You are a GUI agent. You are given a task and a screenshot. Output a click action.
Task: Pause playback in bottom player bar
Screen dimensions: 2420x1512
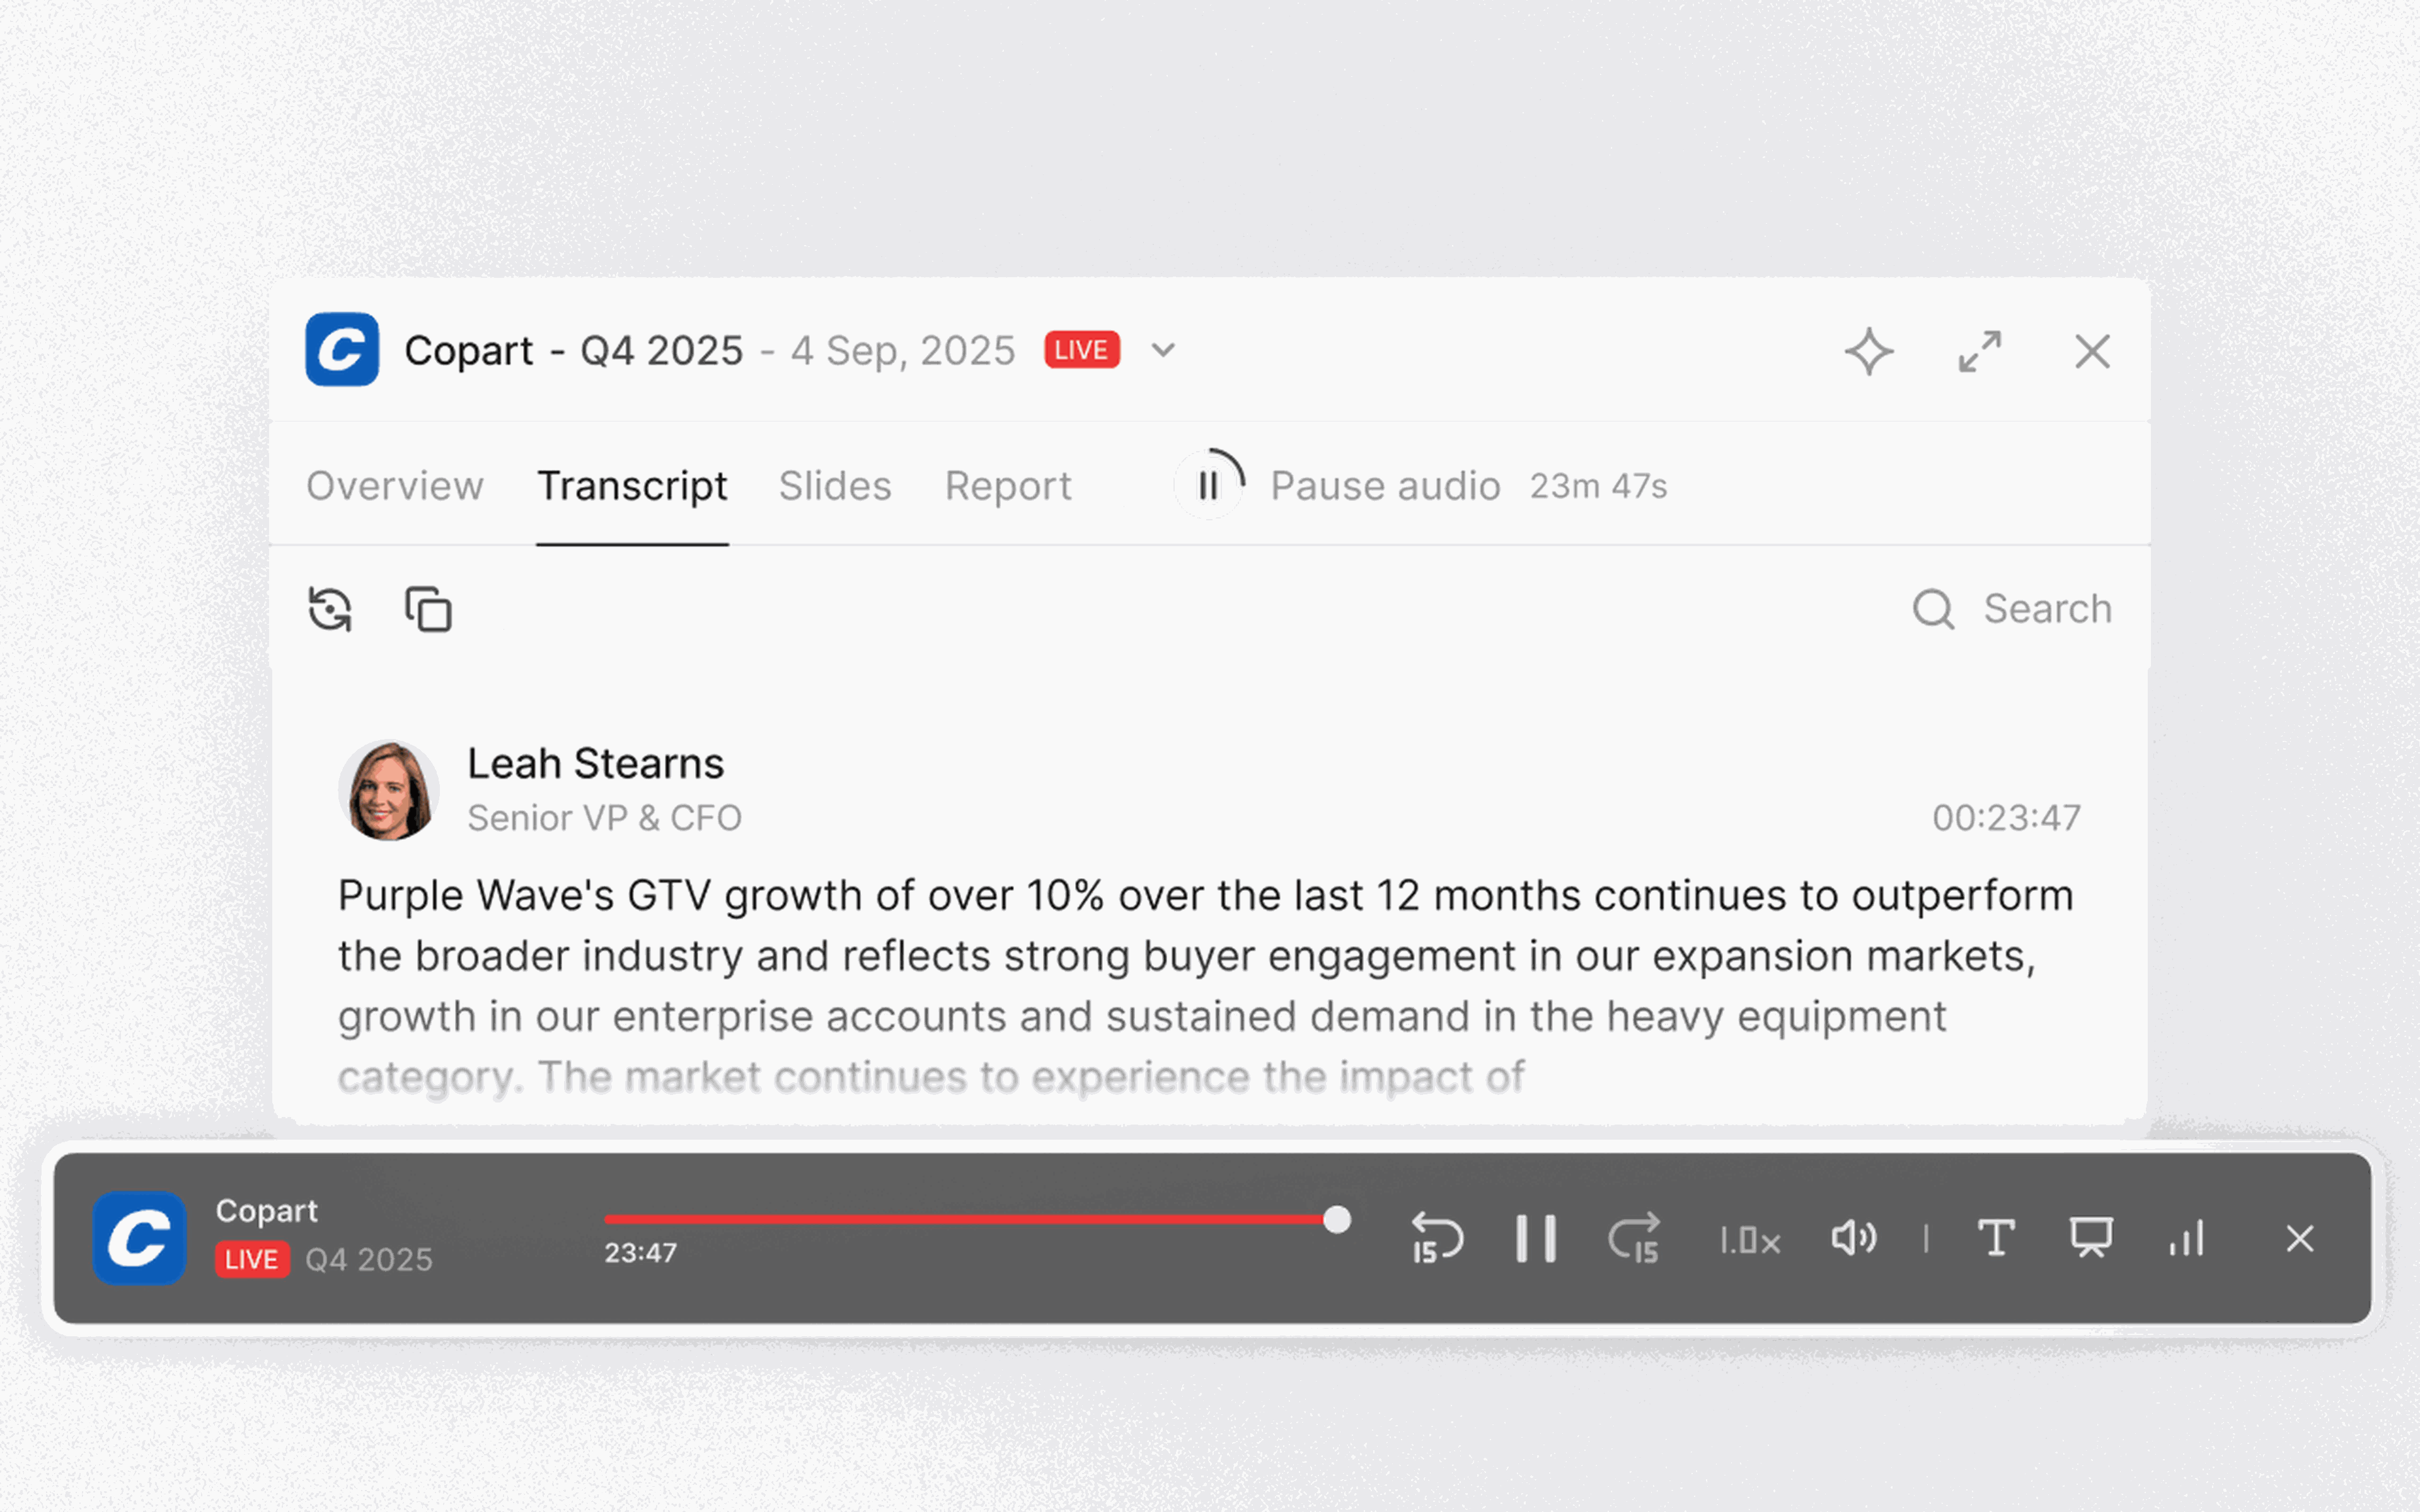[1535, 1238]
